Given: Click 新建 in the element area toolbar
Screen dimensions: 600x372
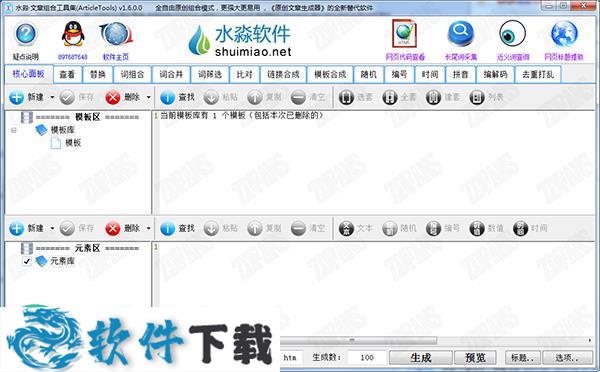Looking at the screenshot, I should click(26, 228).
